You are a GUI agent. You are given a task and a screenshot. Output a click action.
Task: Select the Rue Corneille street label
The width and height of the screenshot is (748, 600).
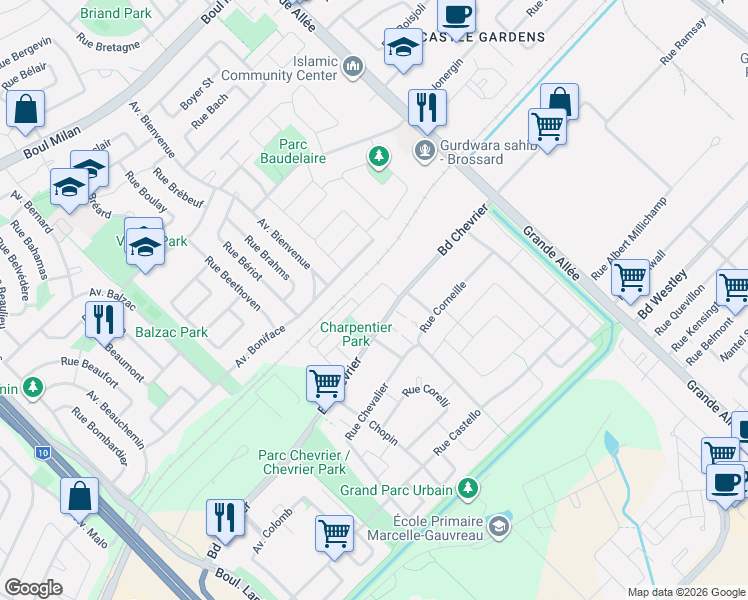[443, 307]
